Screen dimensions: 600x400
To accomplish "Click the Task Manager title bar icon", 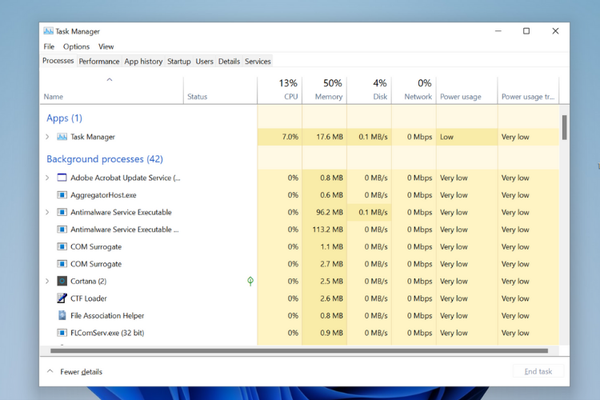I will [x=48, y=31].
